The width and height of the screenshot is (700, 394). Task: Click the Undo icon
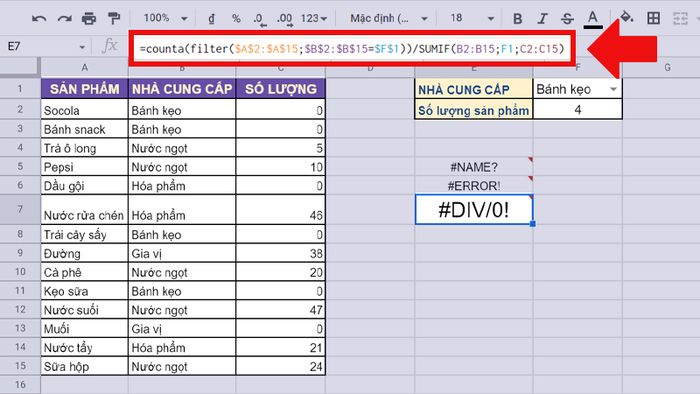(x=39, y=18)
